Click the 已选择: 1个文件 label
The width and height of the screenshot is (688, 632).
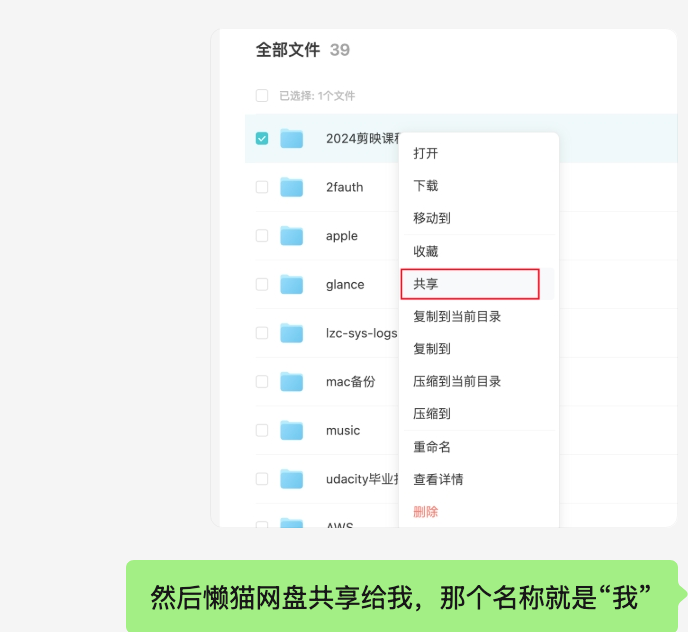(x=317, y=96)
